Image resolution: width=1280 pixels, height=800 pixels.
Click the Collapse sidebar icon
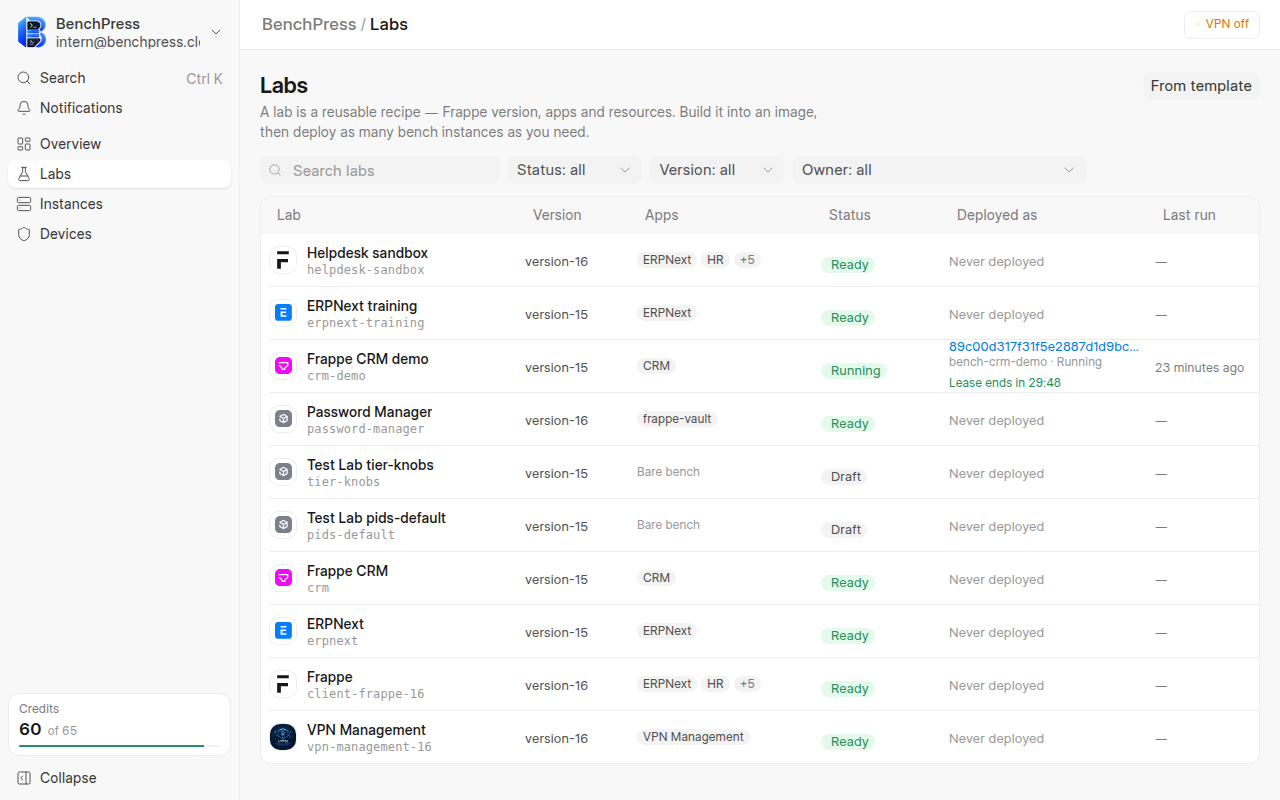click(24, 778)
